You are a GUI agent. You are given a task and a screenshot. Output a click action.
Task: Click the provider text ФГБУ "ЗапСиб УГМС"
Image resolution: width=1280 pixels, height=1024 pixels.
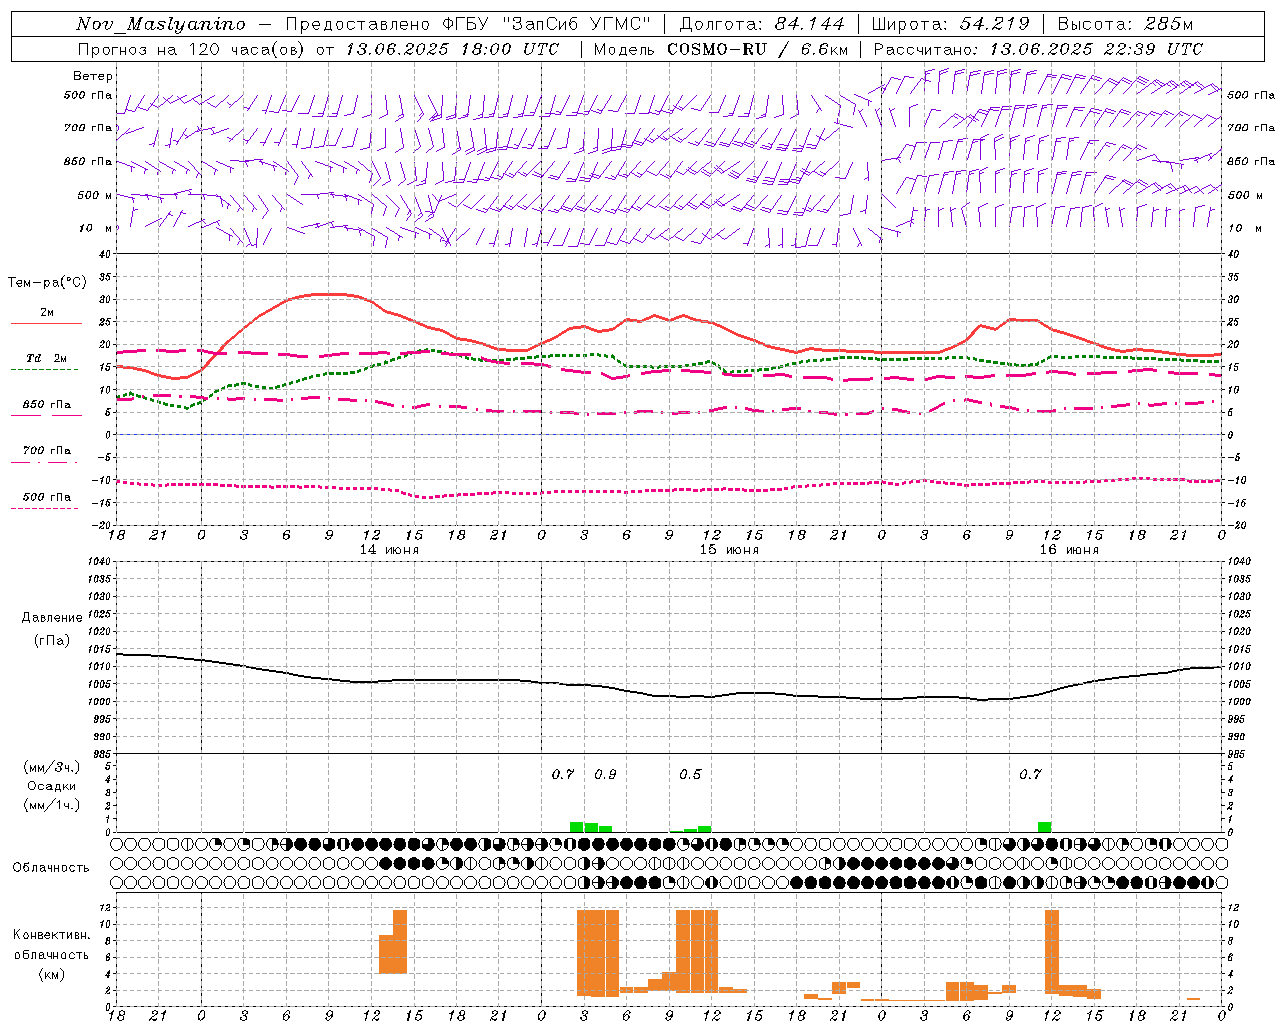[x=548, y=24]
